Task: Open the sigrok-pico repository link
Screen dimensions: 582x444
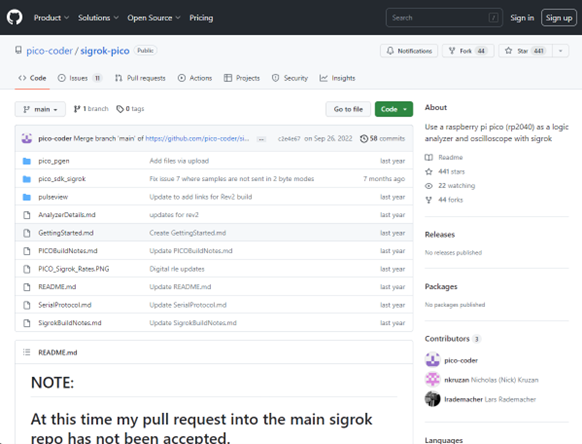Action: coord(105,50)
